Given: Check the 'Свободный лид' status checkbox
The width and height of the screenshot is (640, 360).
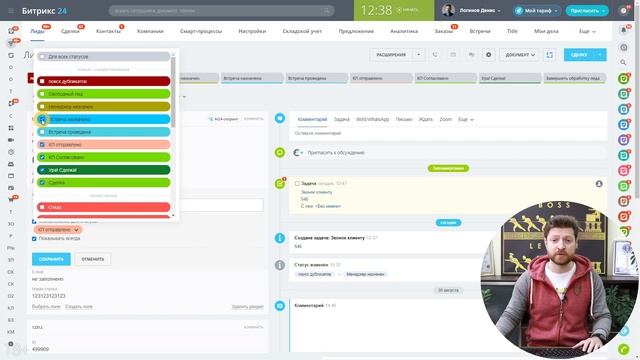Looking at the screenshot, I should click(42, 94).
